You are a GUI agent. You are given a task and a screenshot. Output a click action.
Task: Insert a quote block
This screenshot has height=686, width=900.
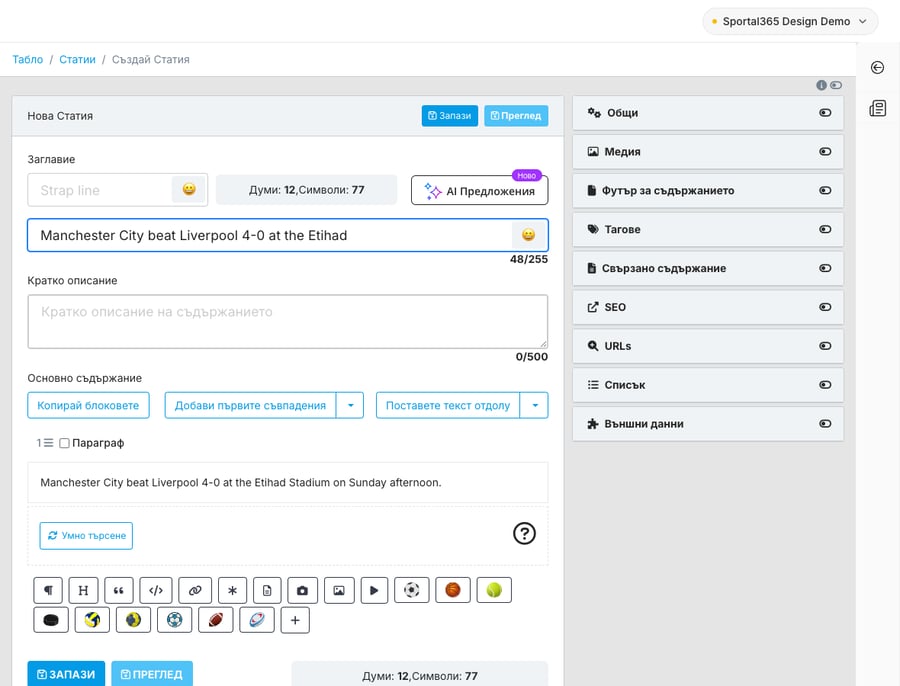click(x=119, y=590)
